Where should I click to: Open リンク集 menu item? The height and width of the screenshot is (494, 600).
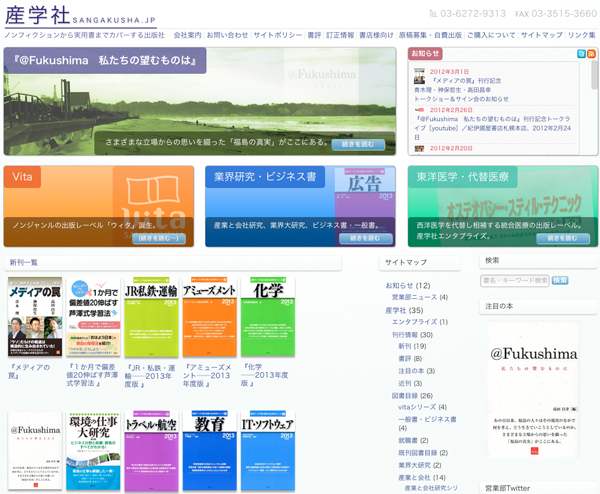point(581,35)
